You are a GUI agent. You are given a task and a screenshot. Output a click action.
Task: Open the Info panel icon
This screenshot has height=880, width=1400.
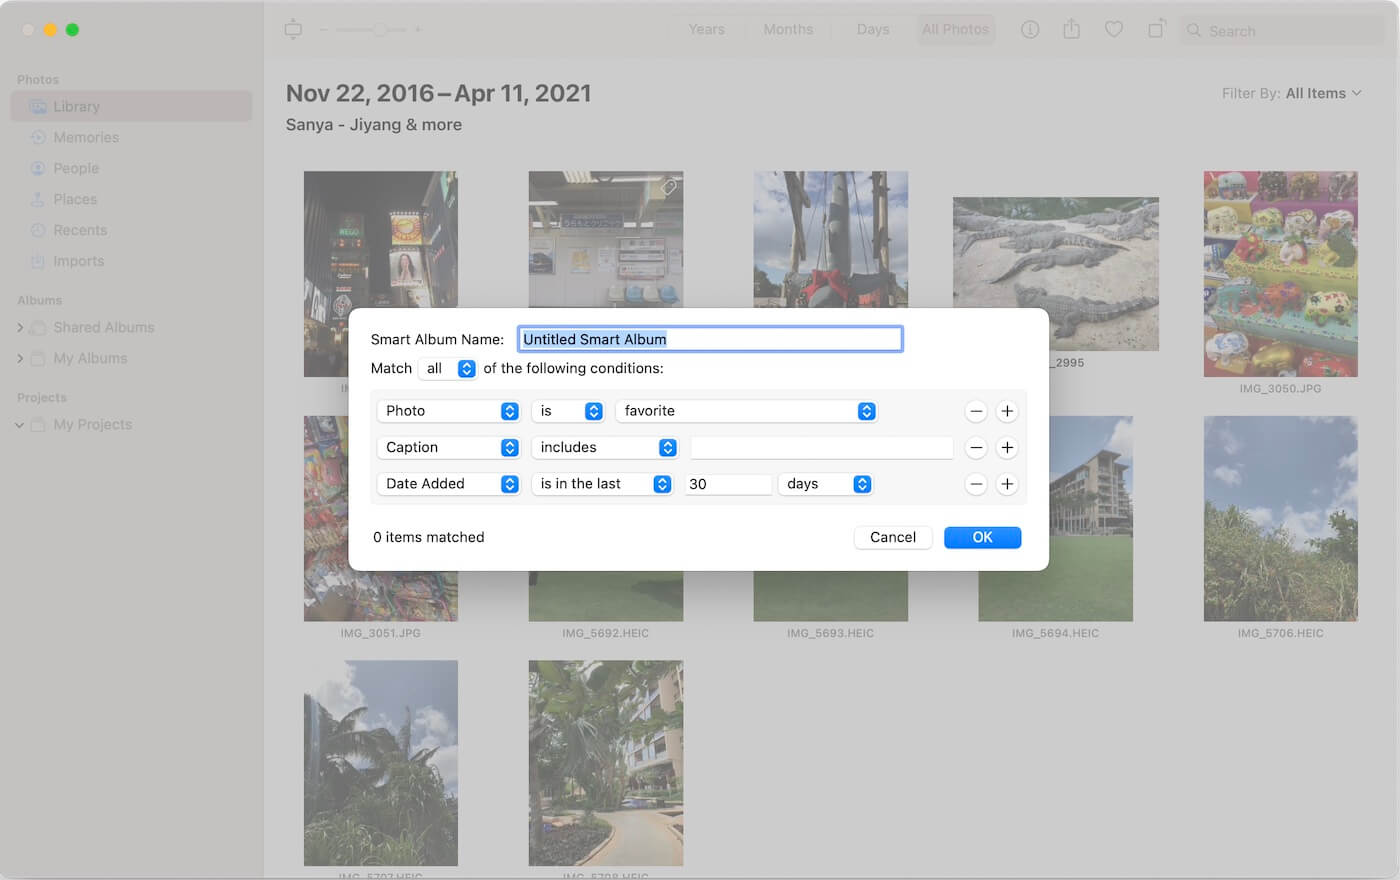[x=1029, y=29]
